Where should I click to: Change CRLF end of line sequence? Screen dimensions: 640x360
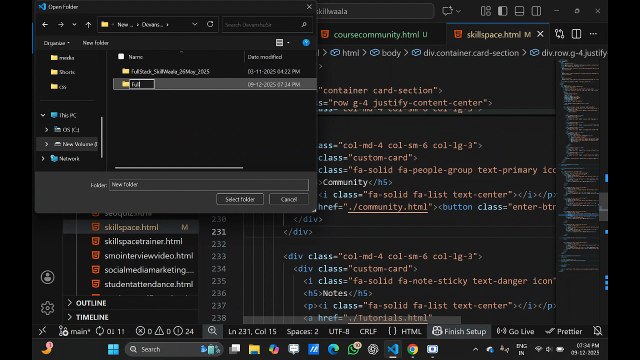click(x=368, y=331)
